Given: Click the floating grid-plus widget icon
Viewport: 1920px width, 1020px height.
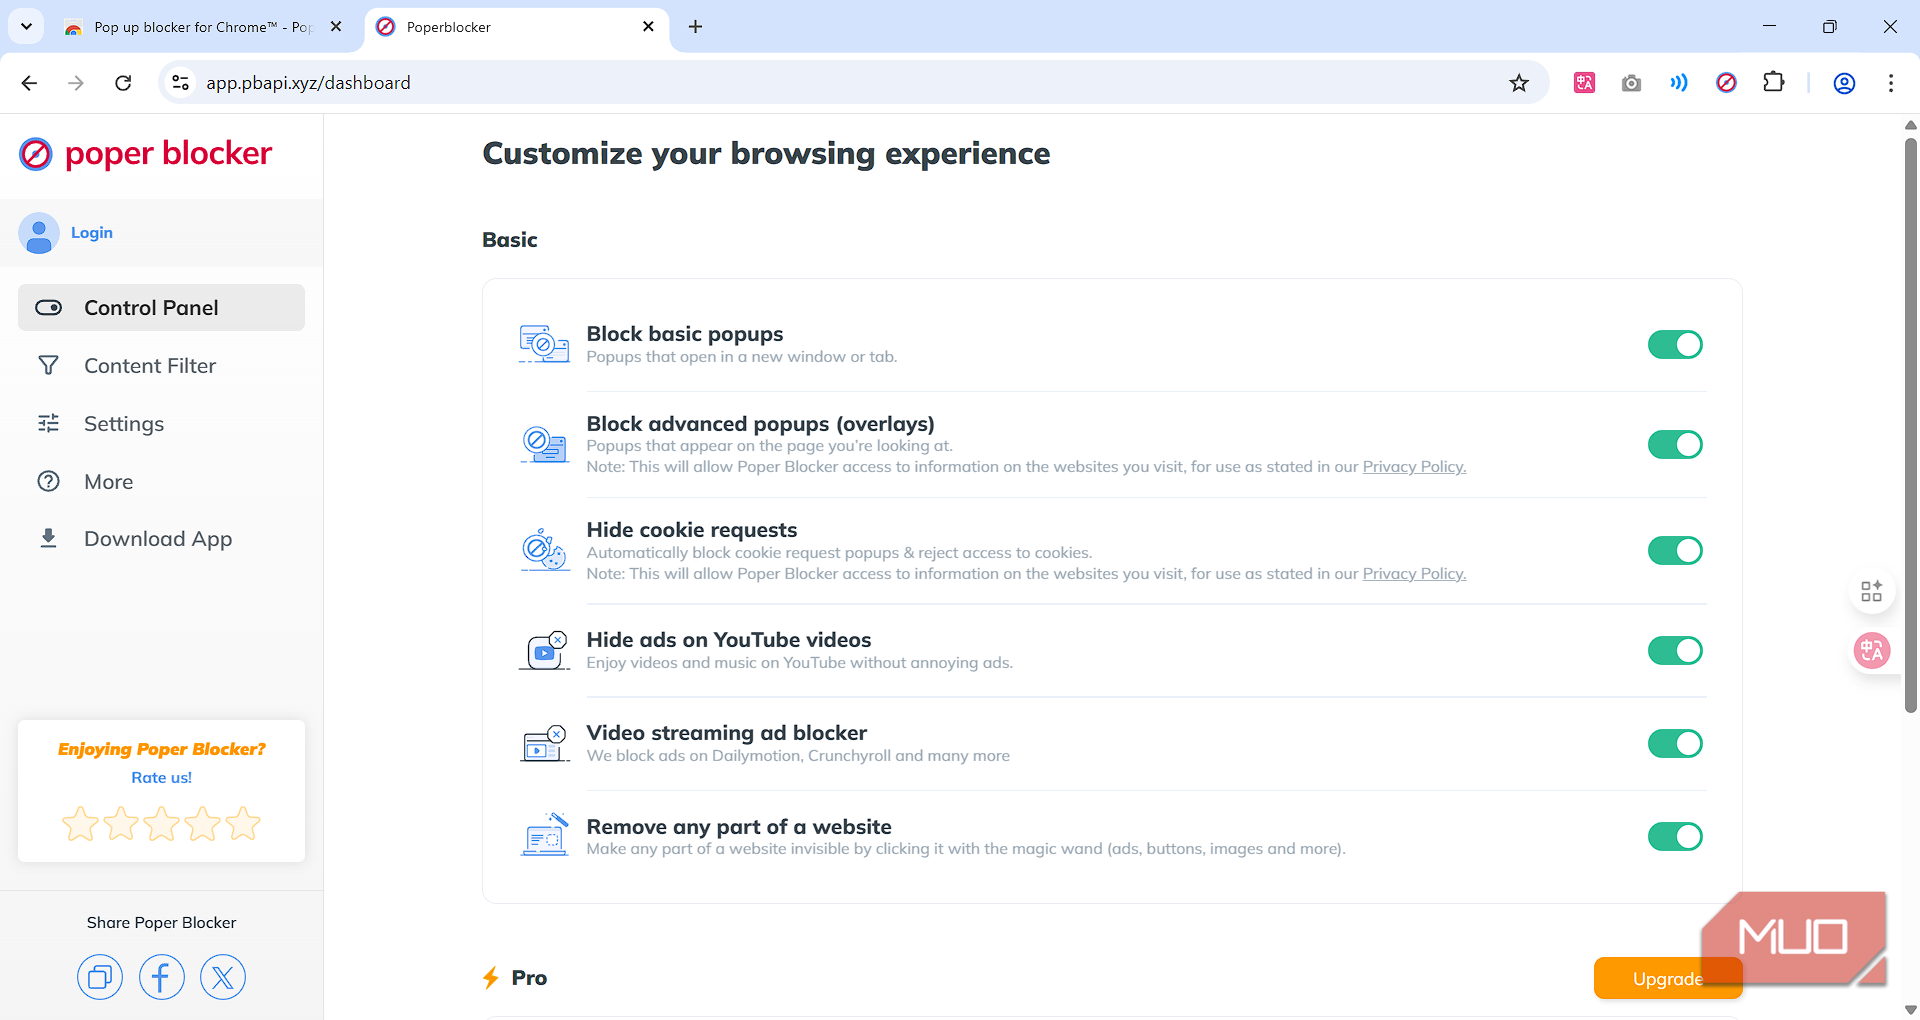Looking at the screenshot, I should pos(1871,591).
